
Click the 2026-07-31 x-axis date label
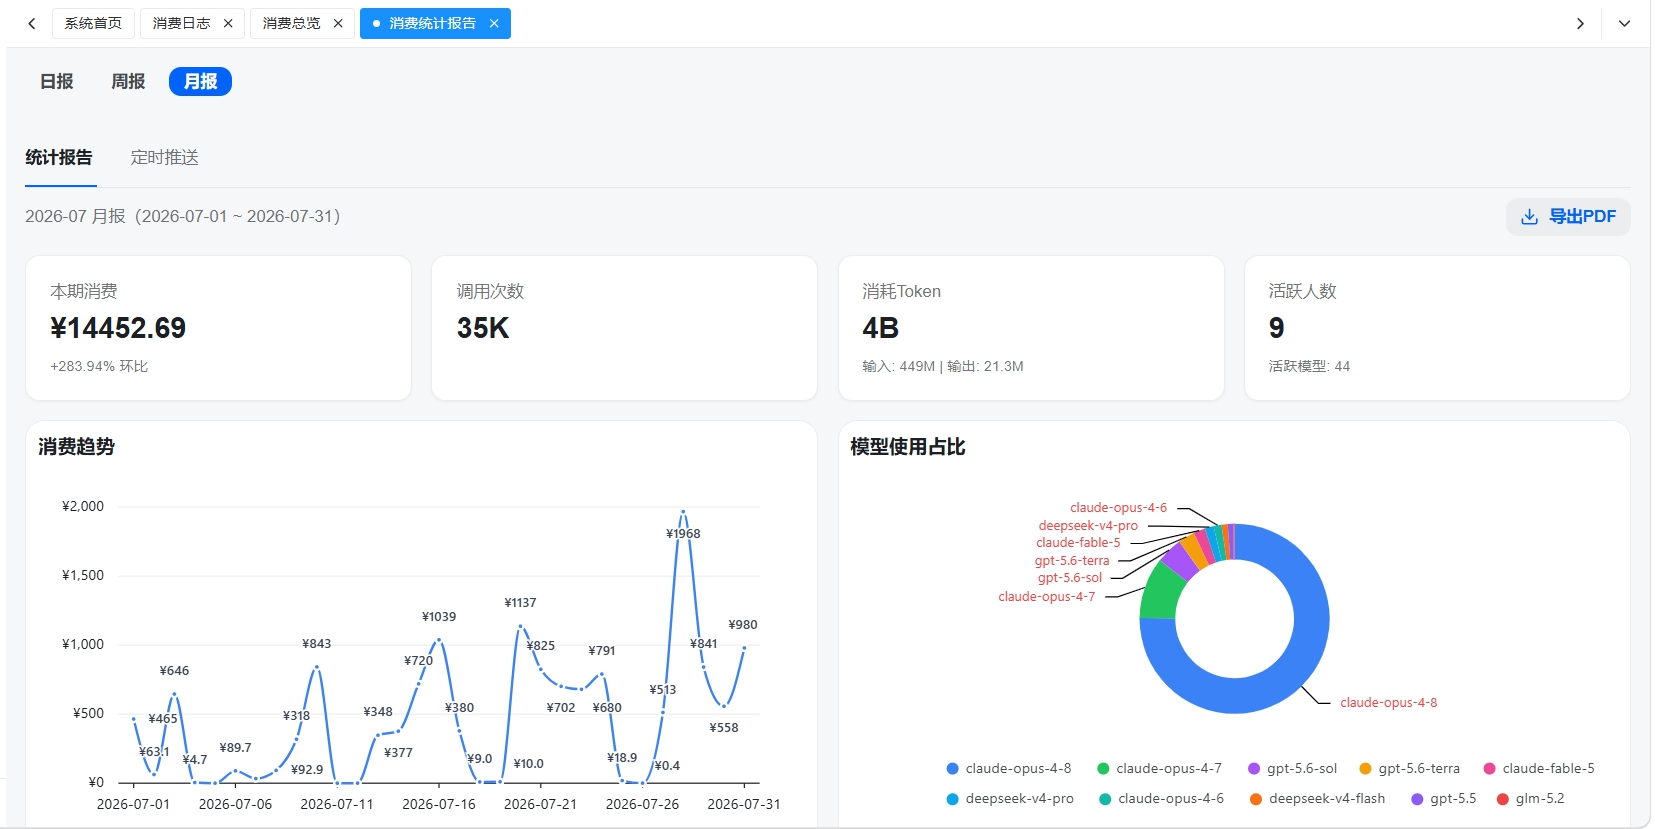[744, 804]
